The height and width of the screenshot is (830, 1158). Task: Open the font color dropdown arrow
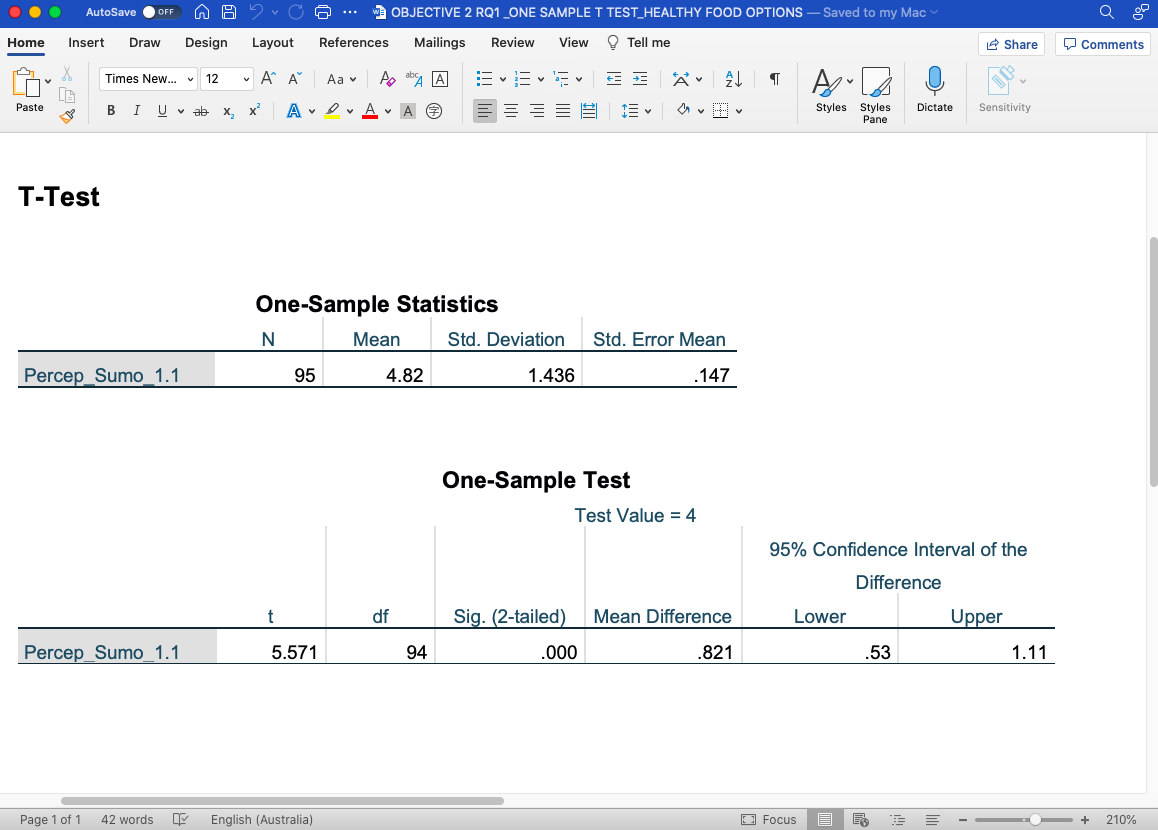pos(388,112)
